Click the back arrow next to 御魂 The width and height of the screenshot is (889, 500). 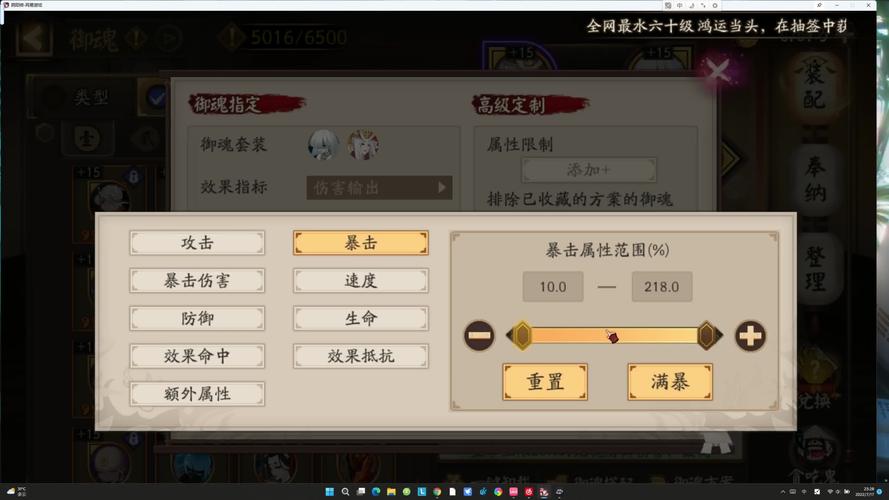coord(34,38)
